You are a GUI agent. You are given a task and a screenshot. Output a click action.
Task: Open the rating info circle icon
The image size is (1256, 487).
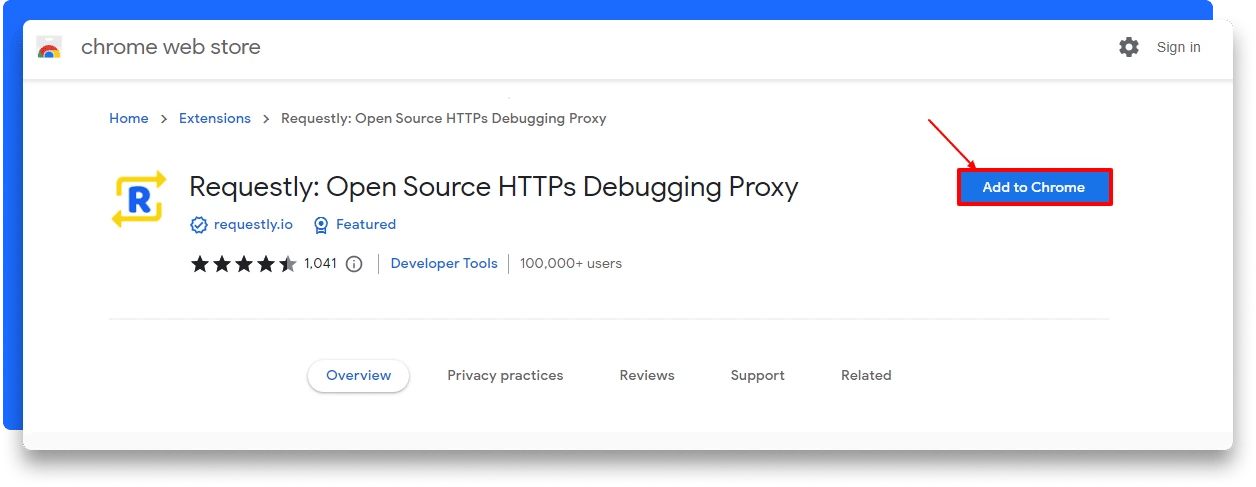pyautogui.click(x=354, y=264)
